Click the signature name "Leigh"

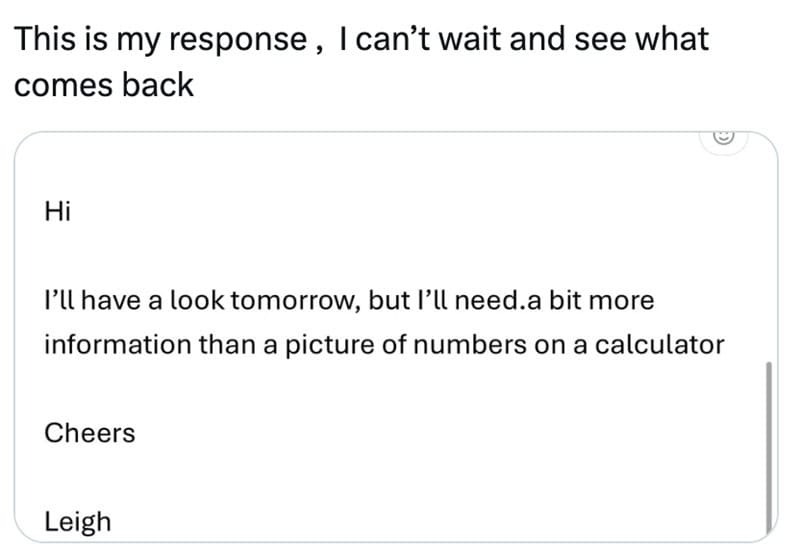(78, 520)
